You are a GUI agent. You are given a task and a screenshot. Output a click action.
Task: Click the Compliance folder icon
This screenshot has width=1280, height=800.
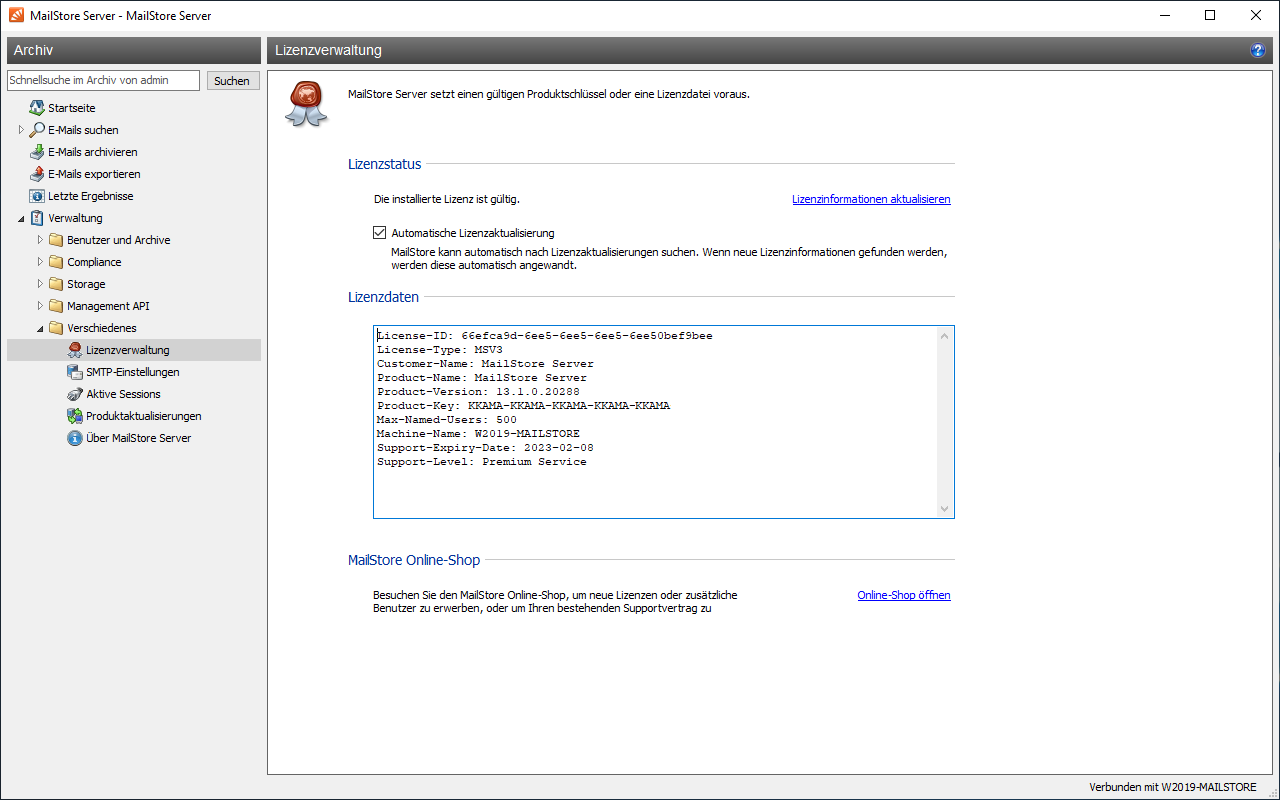56,262
